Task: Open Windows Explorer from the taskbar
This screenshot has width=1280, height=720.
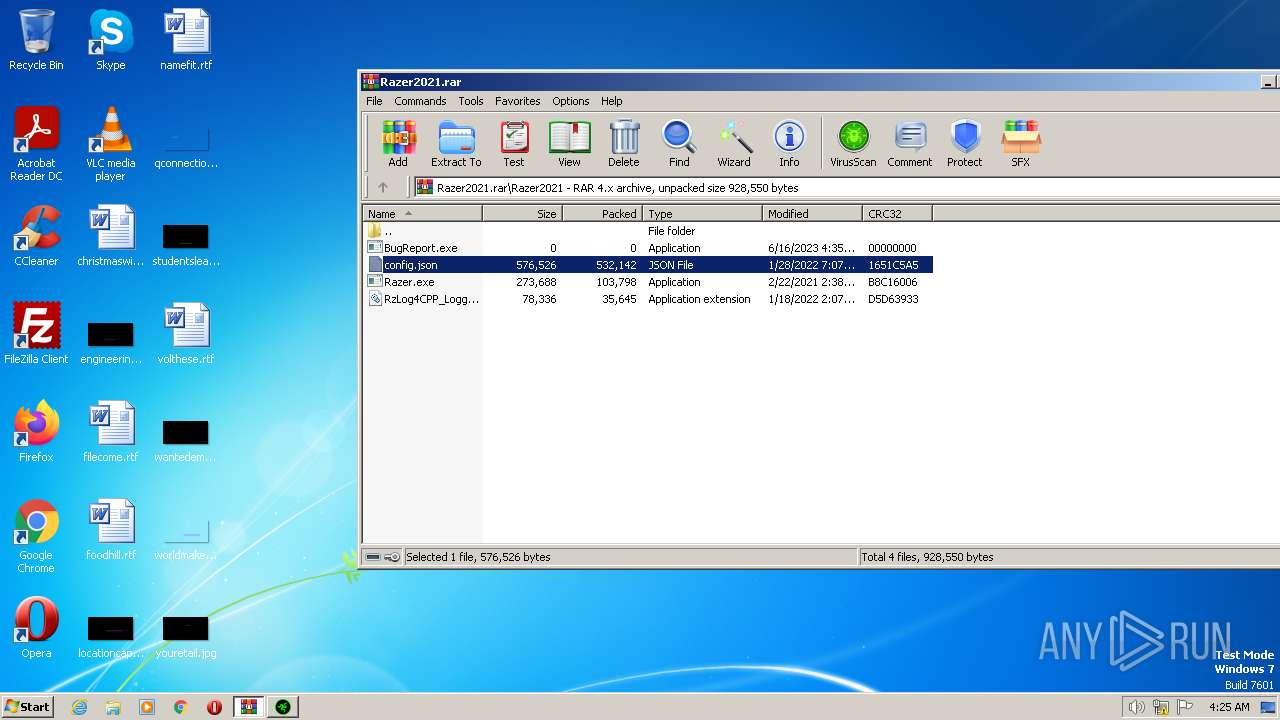Action: point(113,707)
